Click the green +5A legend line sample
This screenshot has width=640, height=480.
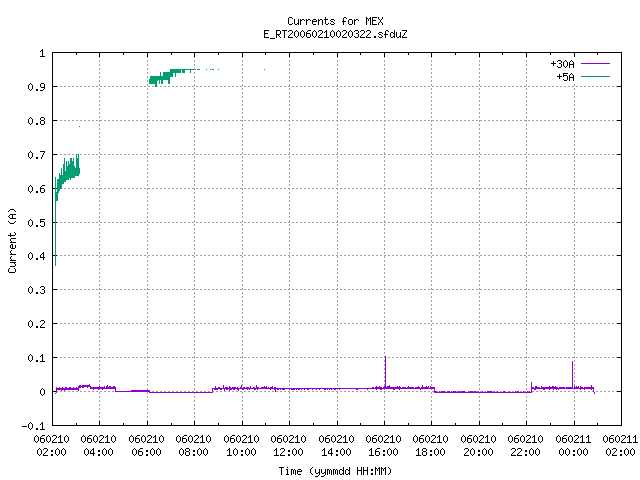[x=596, y=76]
